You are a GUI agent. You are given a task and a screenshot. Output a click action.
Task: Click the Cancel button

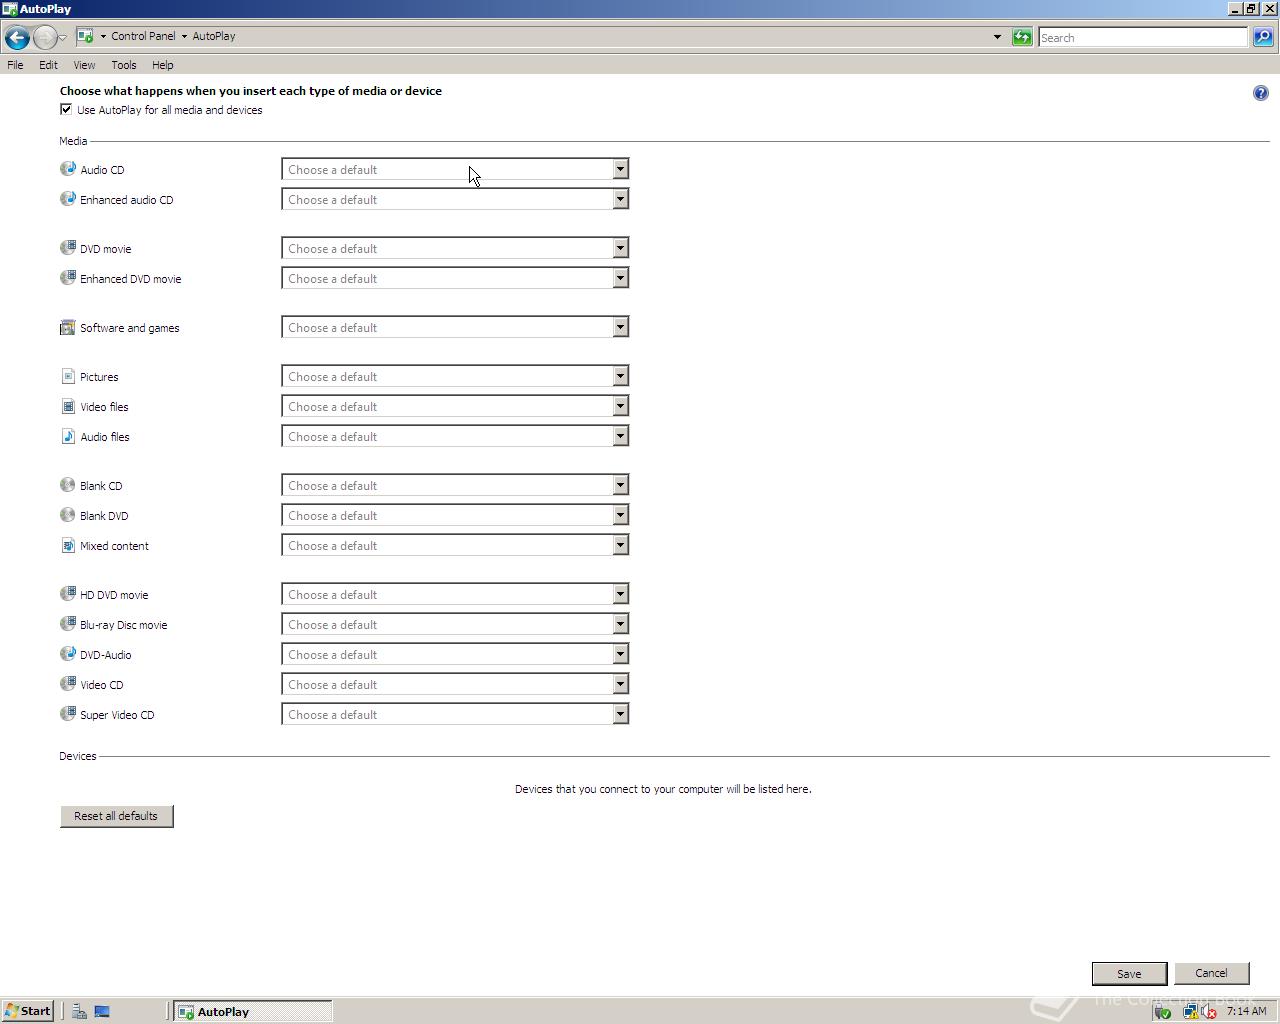tap(1211, 973)
